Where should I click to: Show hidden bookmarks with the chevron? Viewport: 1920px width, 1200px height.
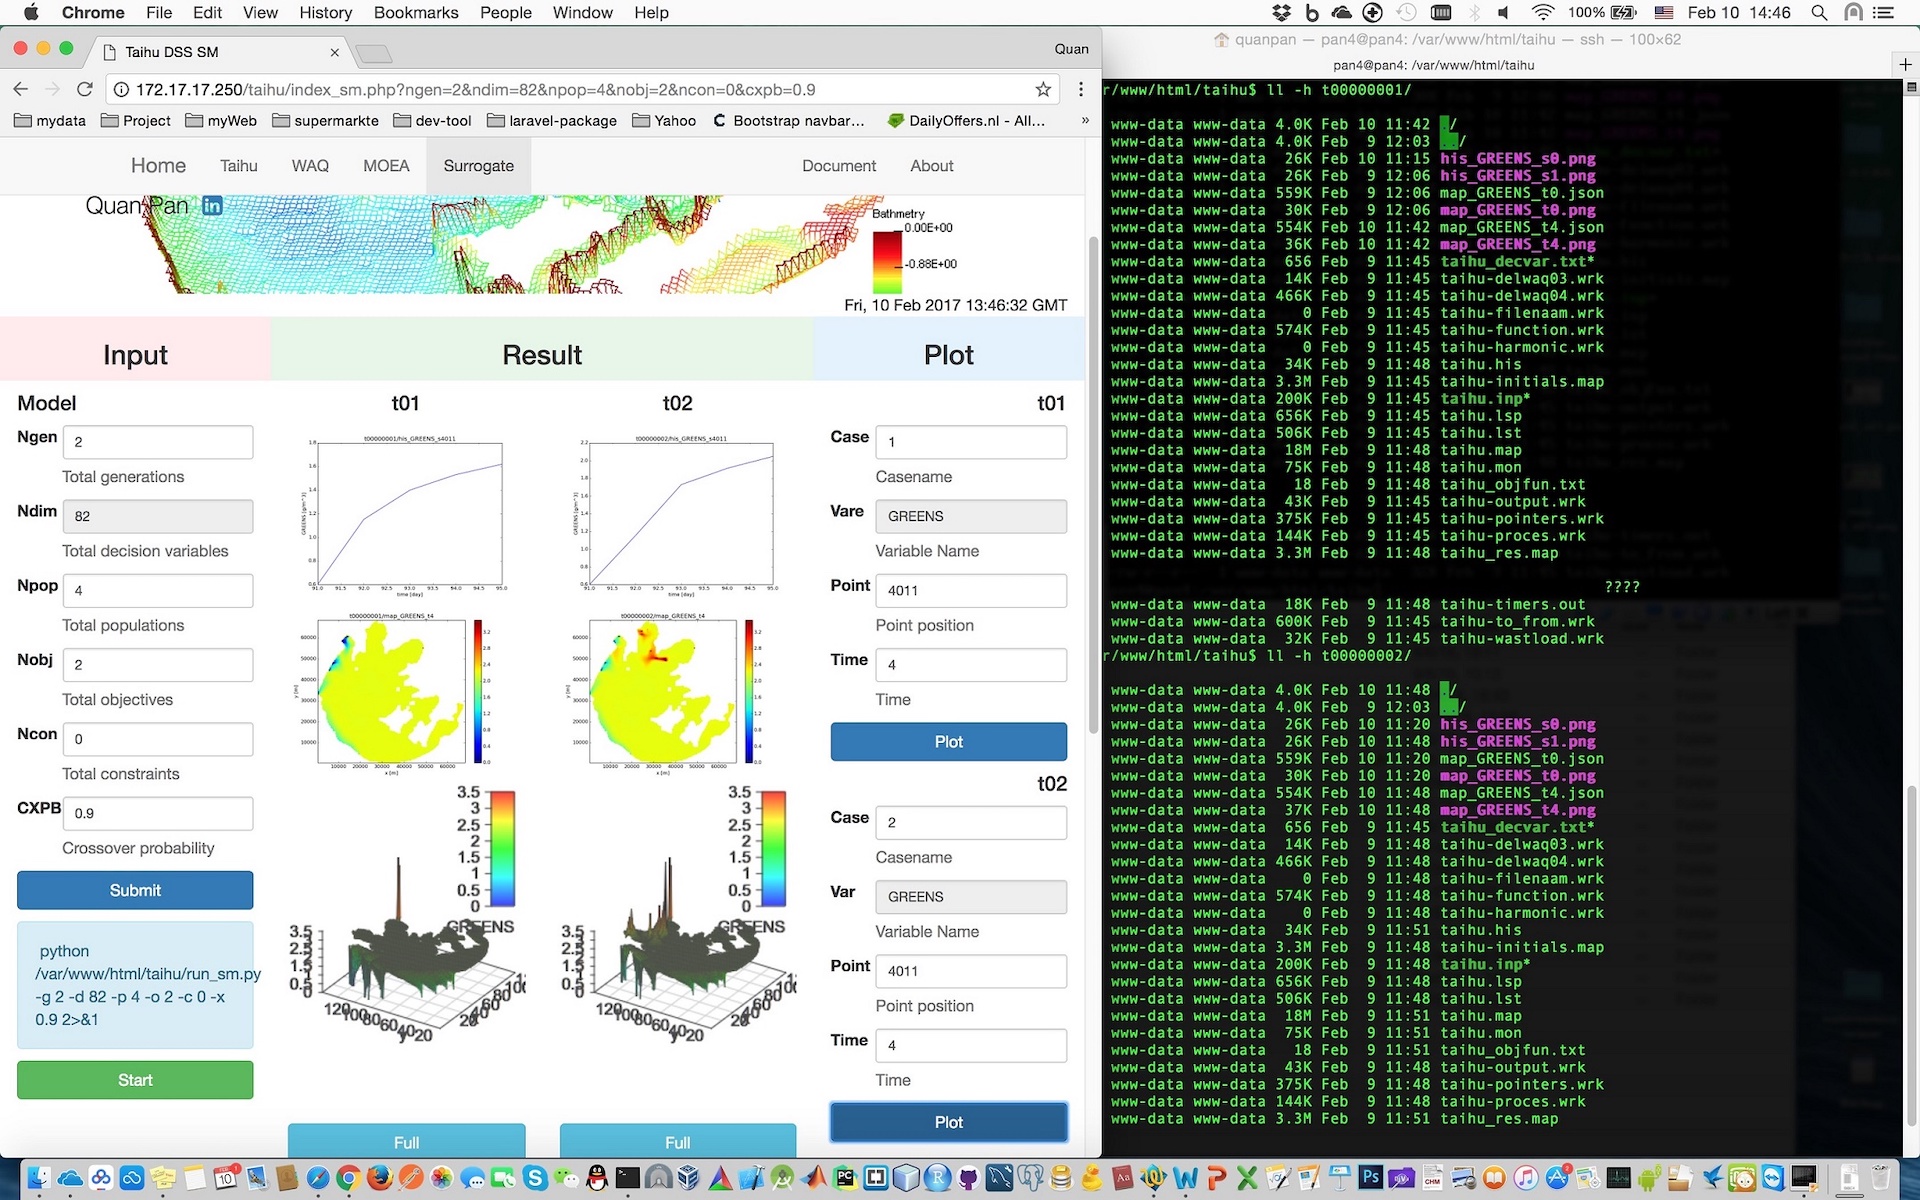pyautogui.click(x=1085, y=120)
